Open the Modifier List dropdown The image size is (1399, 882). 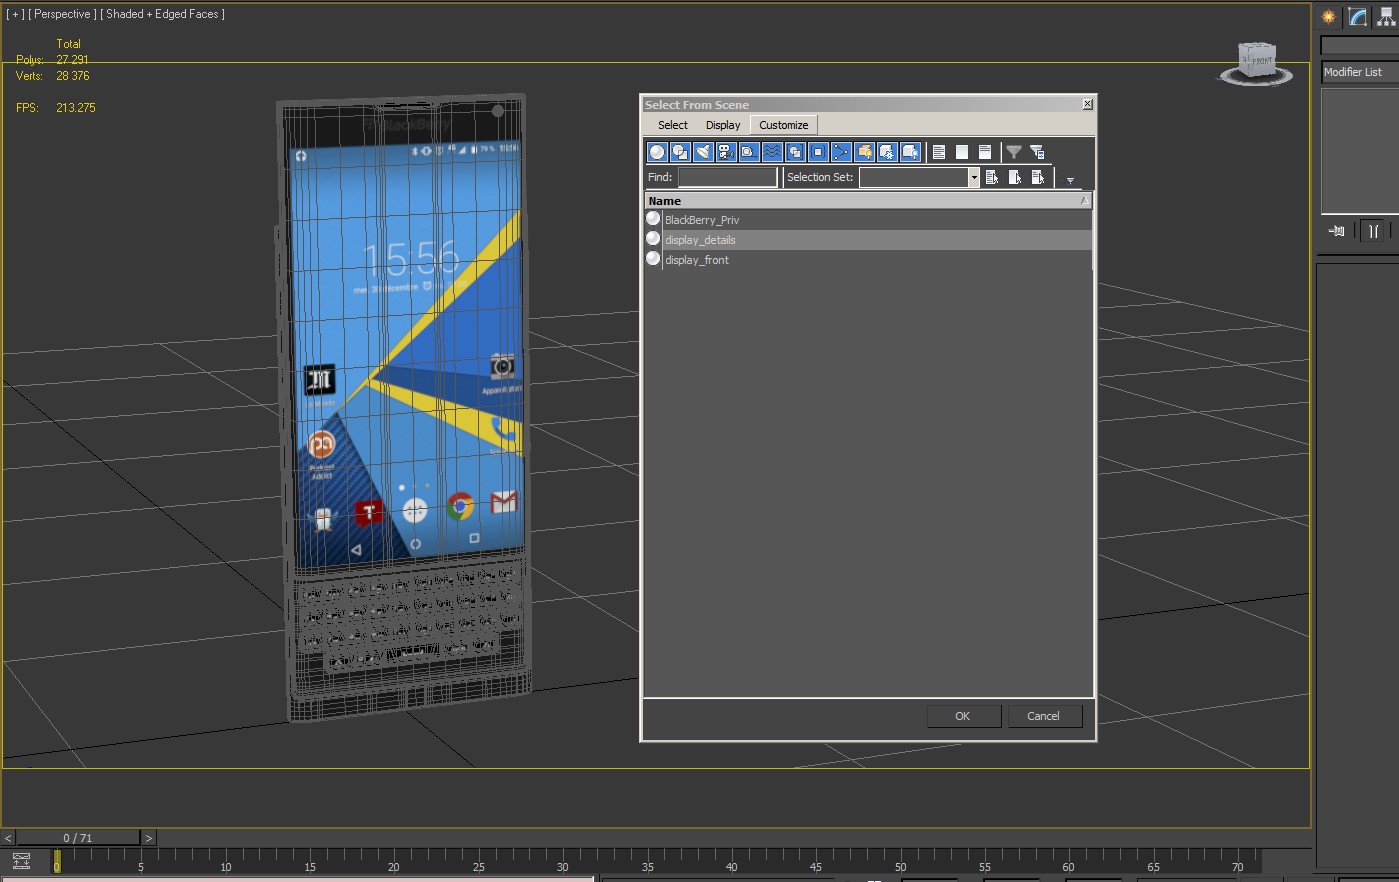pos(1360,72)
